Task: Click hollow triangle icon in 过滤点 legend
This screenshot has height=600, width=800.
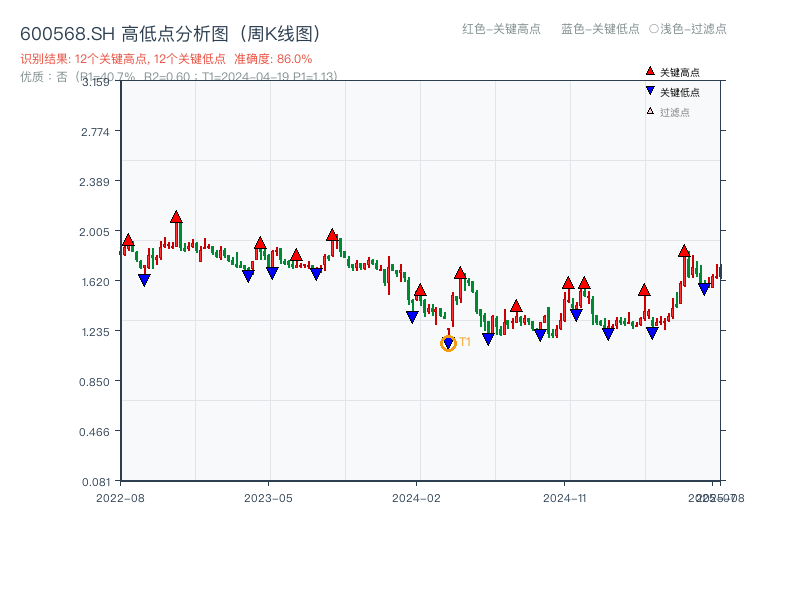Action: tap(650, 111)
